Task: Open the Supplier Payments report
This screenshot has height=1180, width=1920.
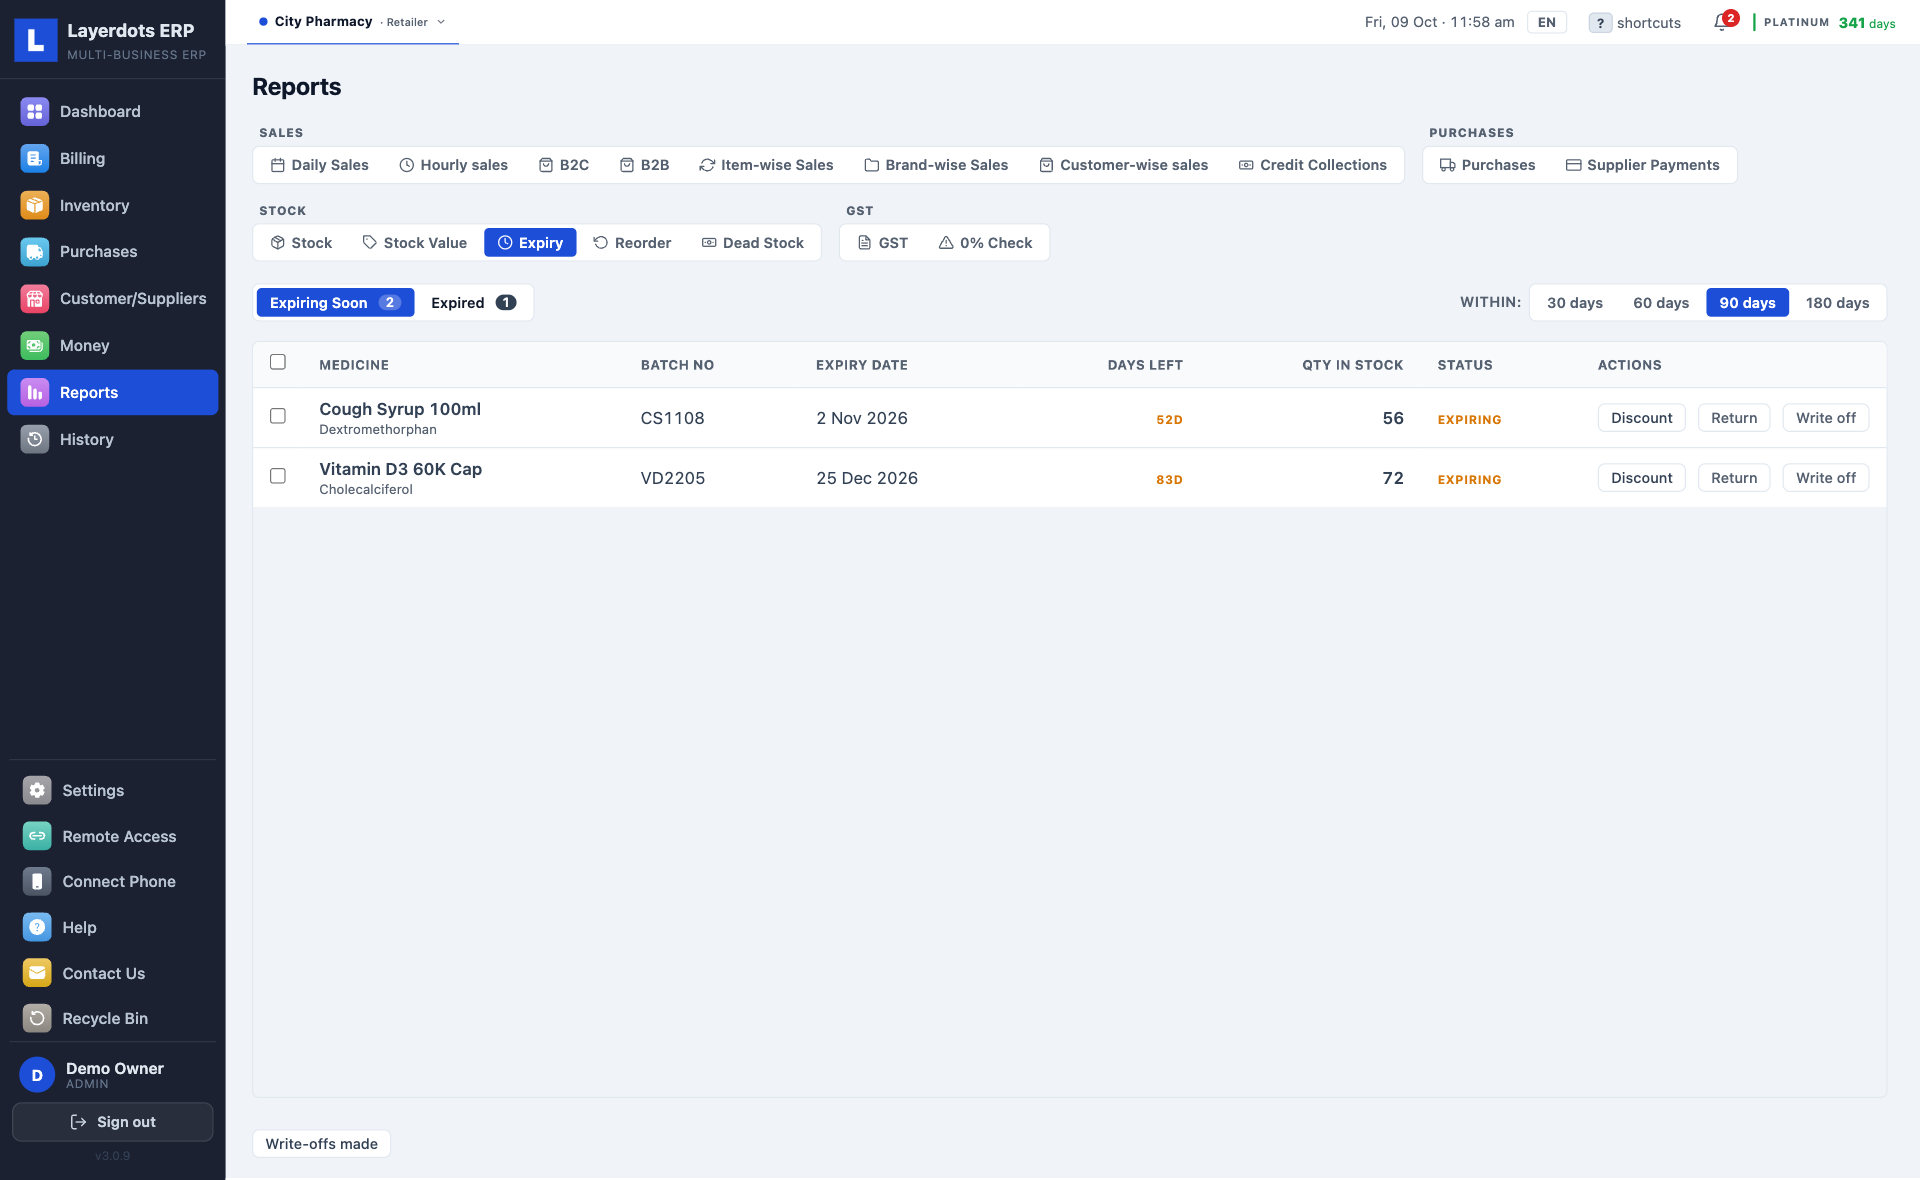Action: point(1642,165)
